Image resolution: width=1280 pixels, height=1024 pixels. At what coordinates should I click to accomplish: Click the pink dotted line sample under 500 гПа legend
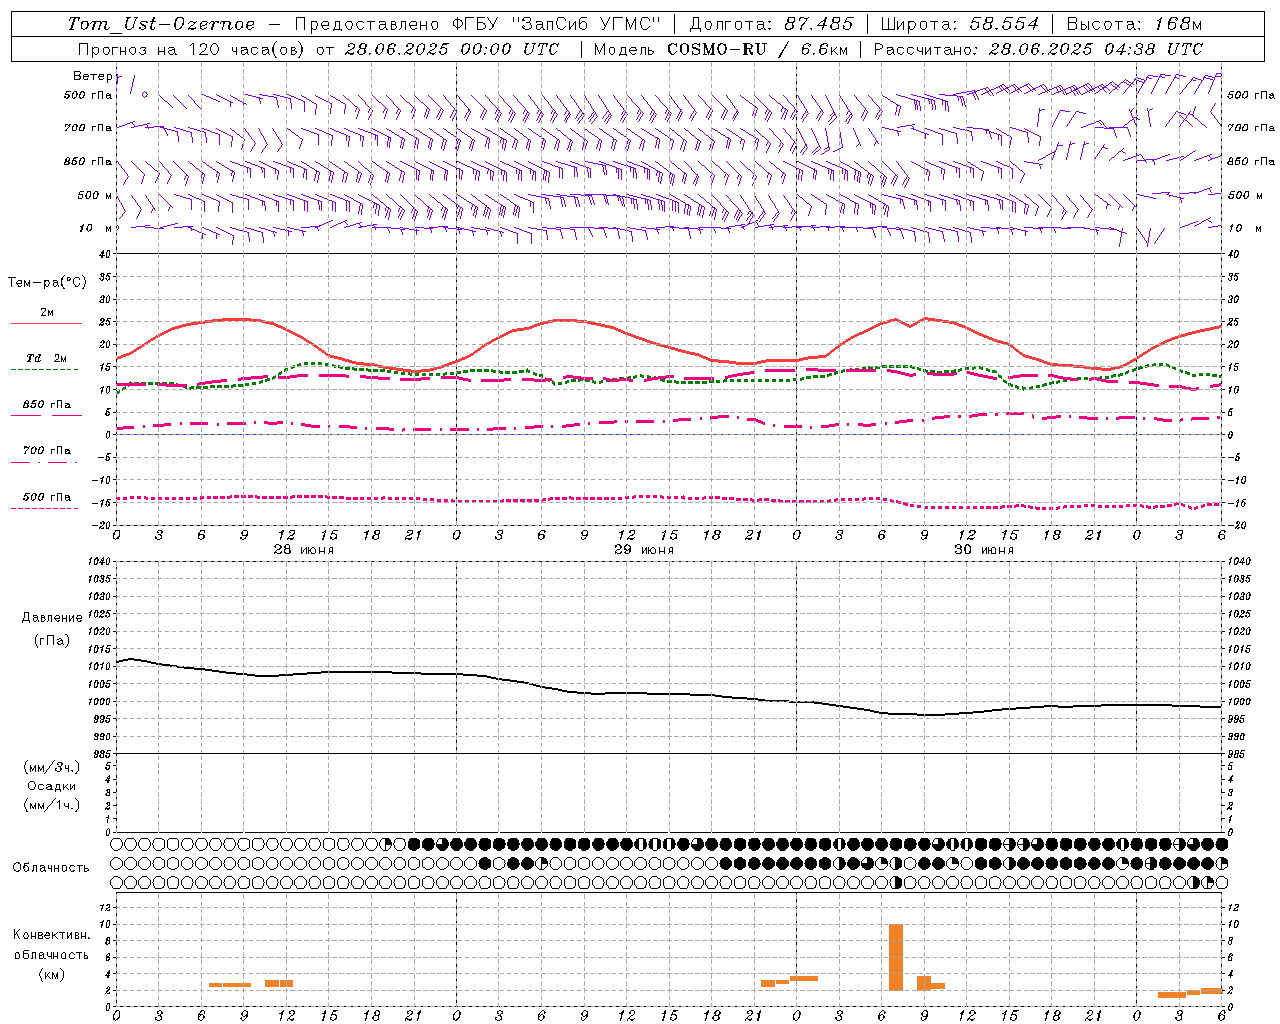coord(45,508)
